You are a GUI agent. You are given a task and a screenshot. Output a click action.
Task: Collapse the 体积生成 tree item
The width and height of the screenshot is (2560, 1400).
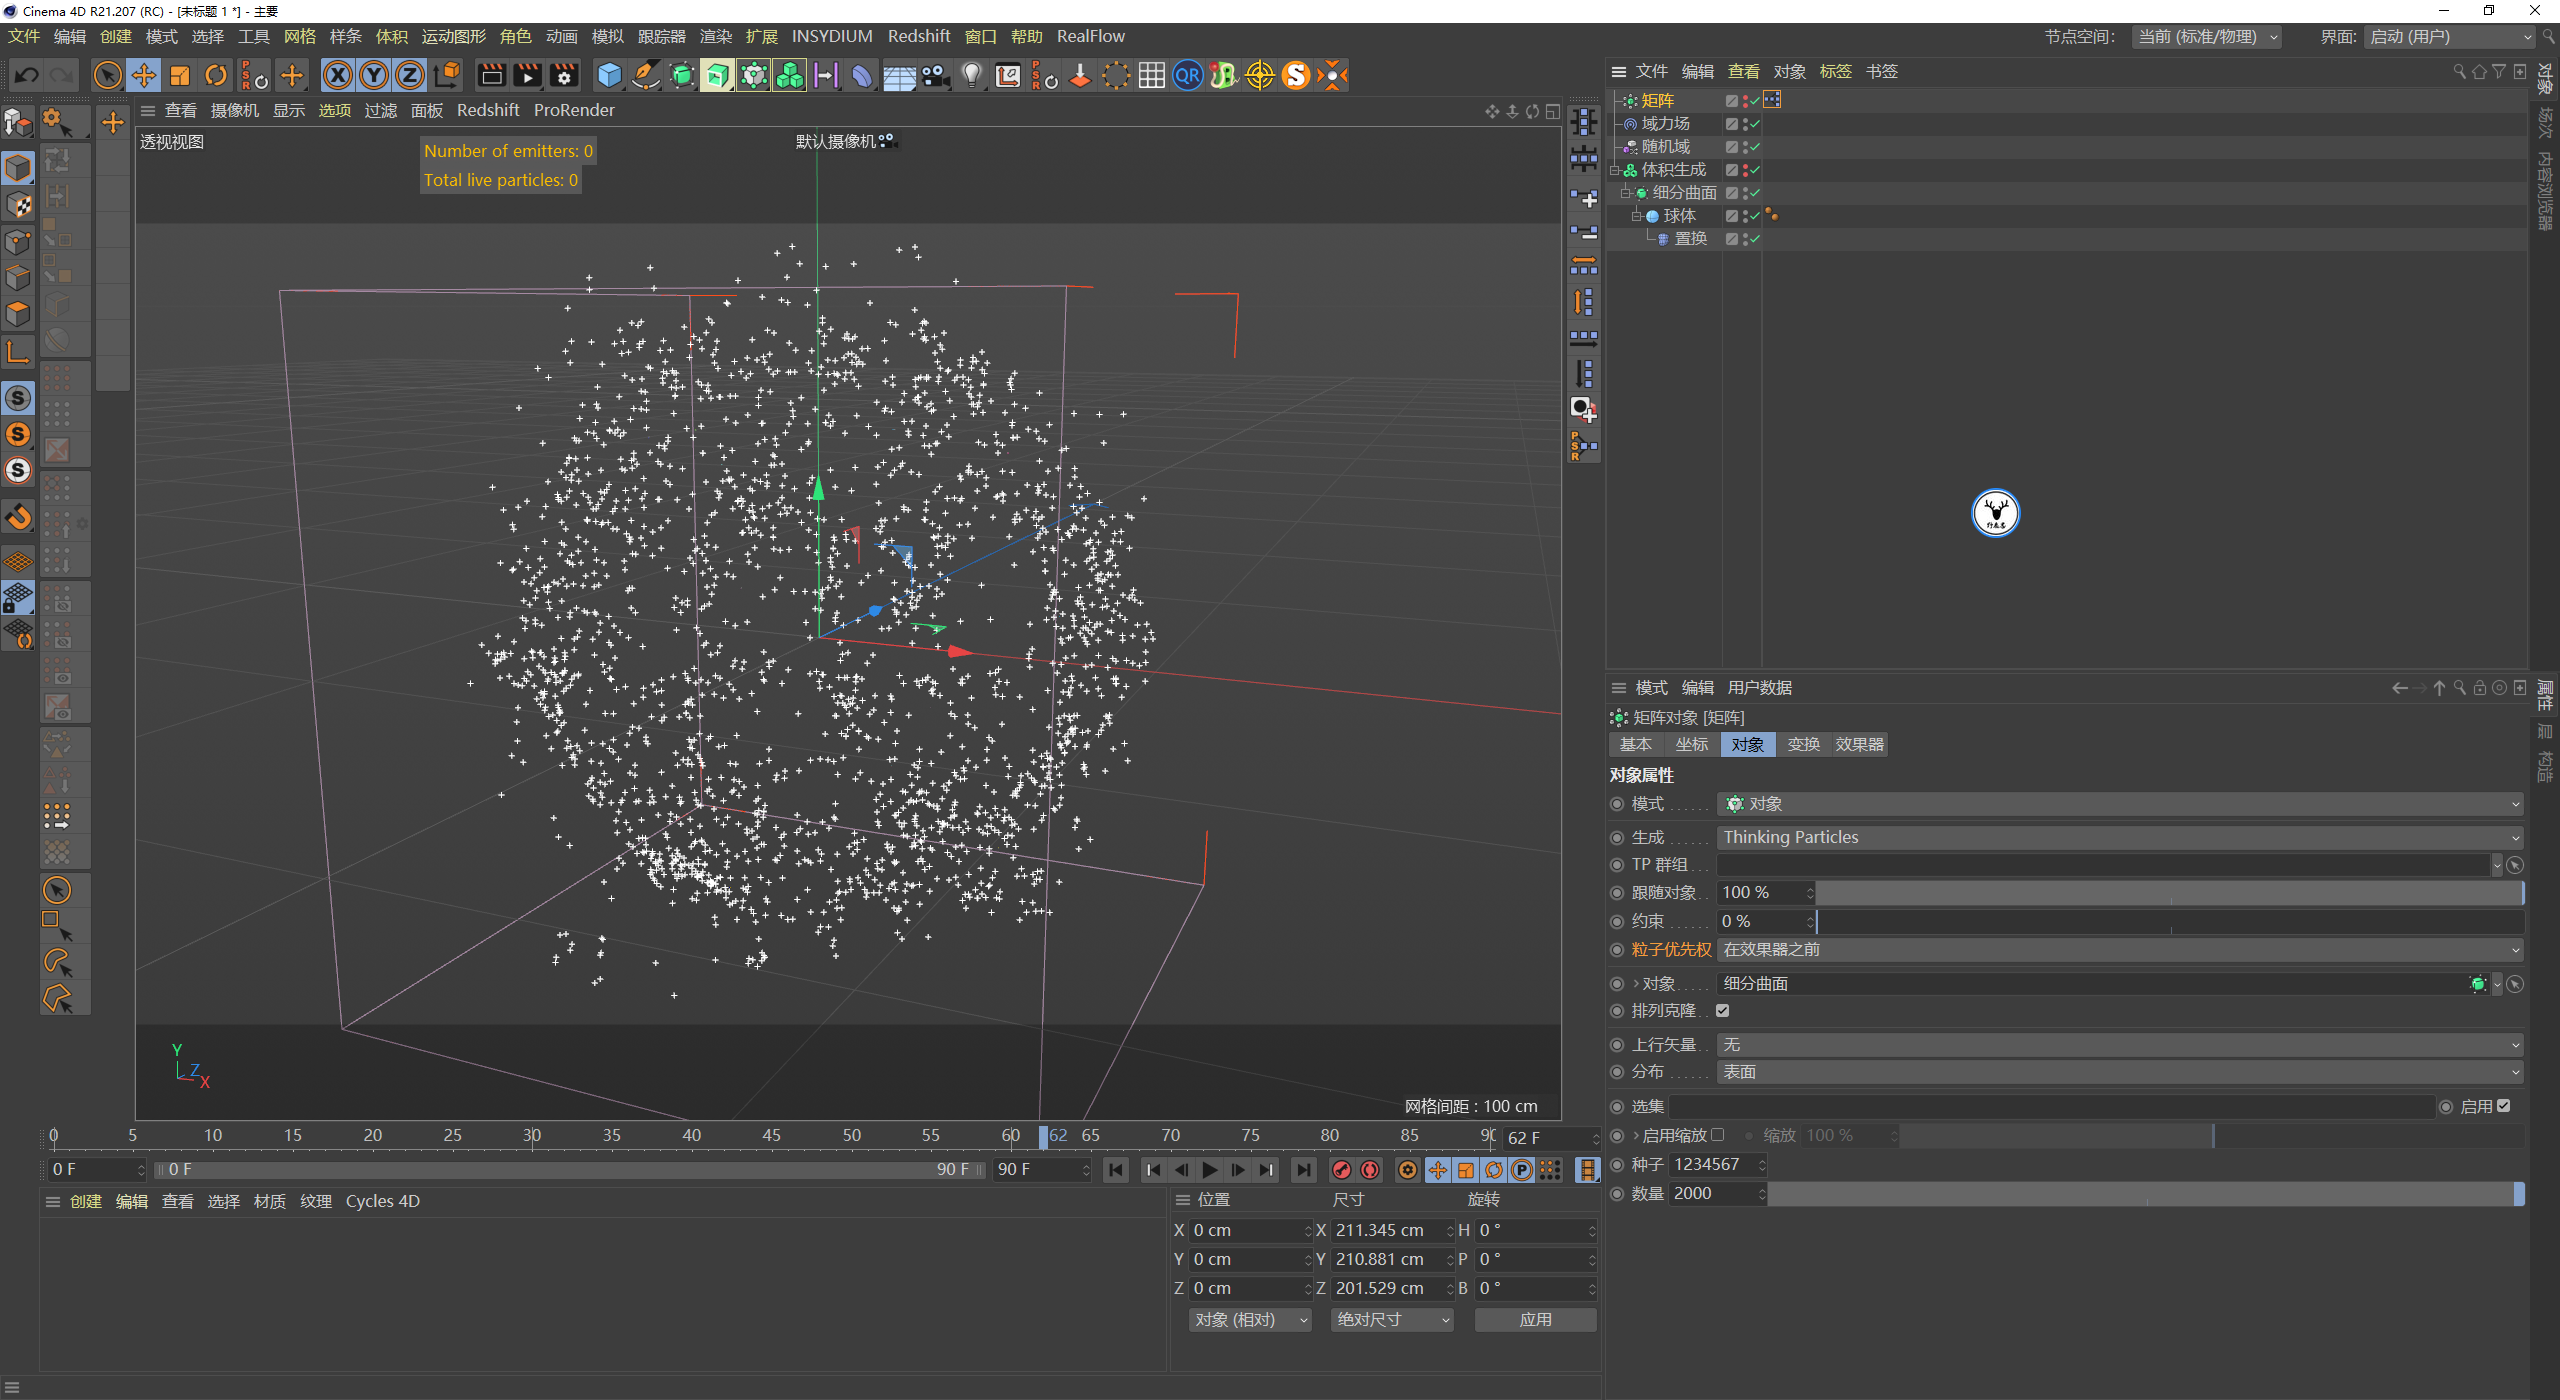(x=1614, y=170)
